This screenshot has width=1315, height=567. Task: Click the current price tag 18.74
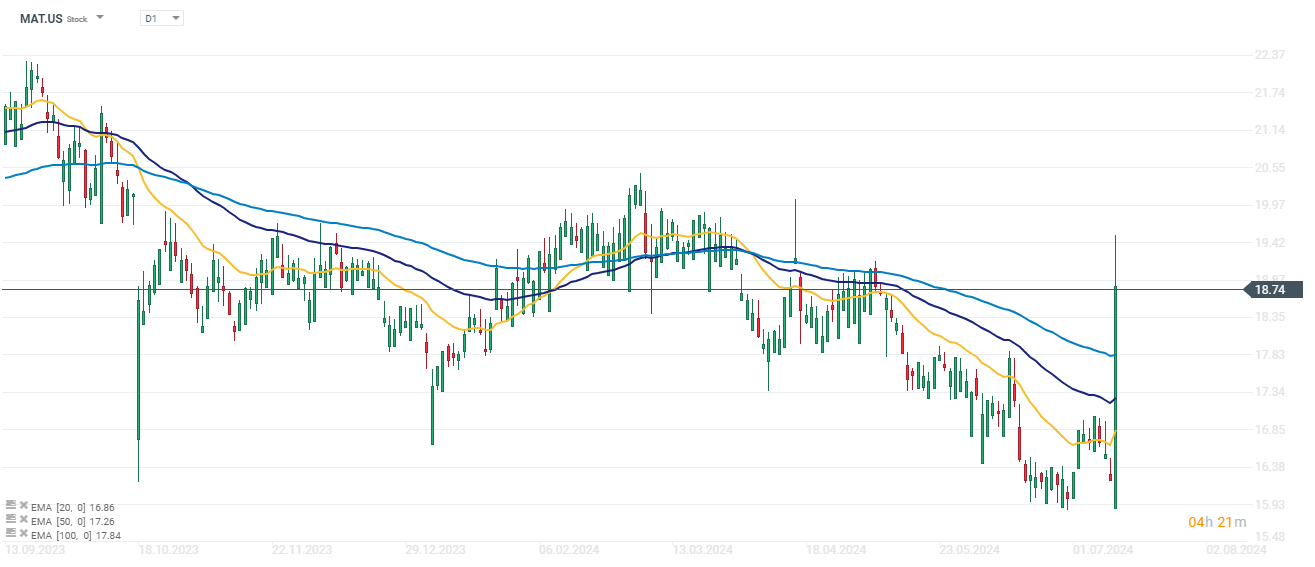point(1272,290)
